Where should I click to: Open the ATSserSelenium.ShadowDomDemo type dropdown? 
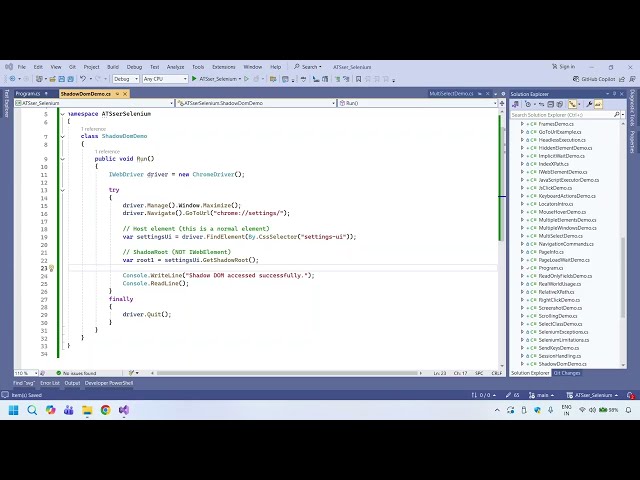click(256, 103)
